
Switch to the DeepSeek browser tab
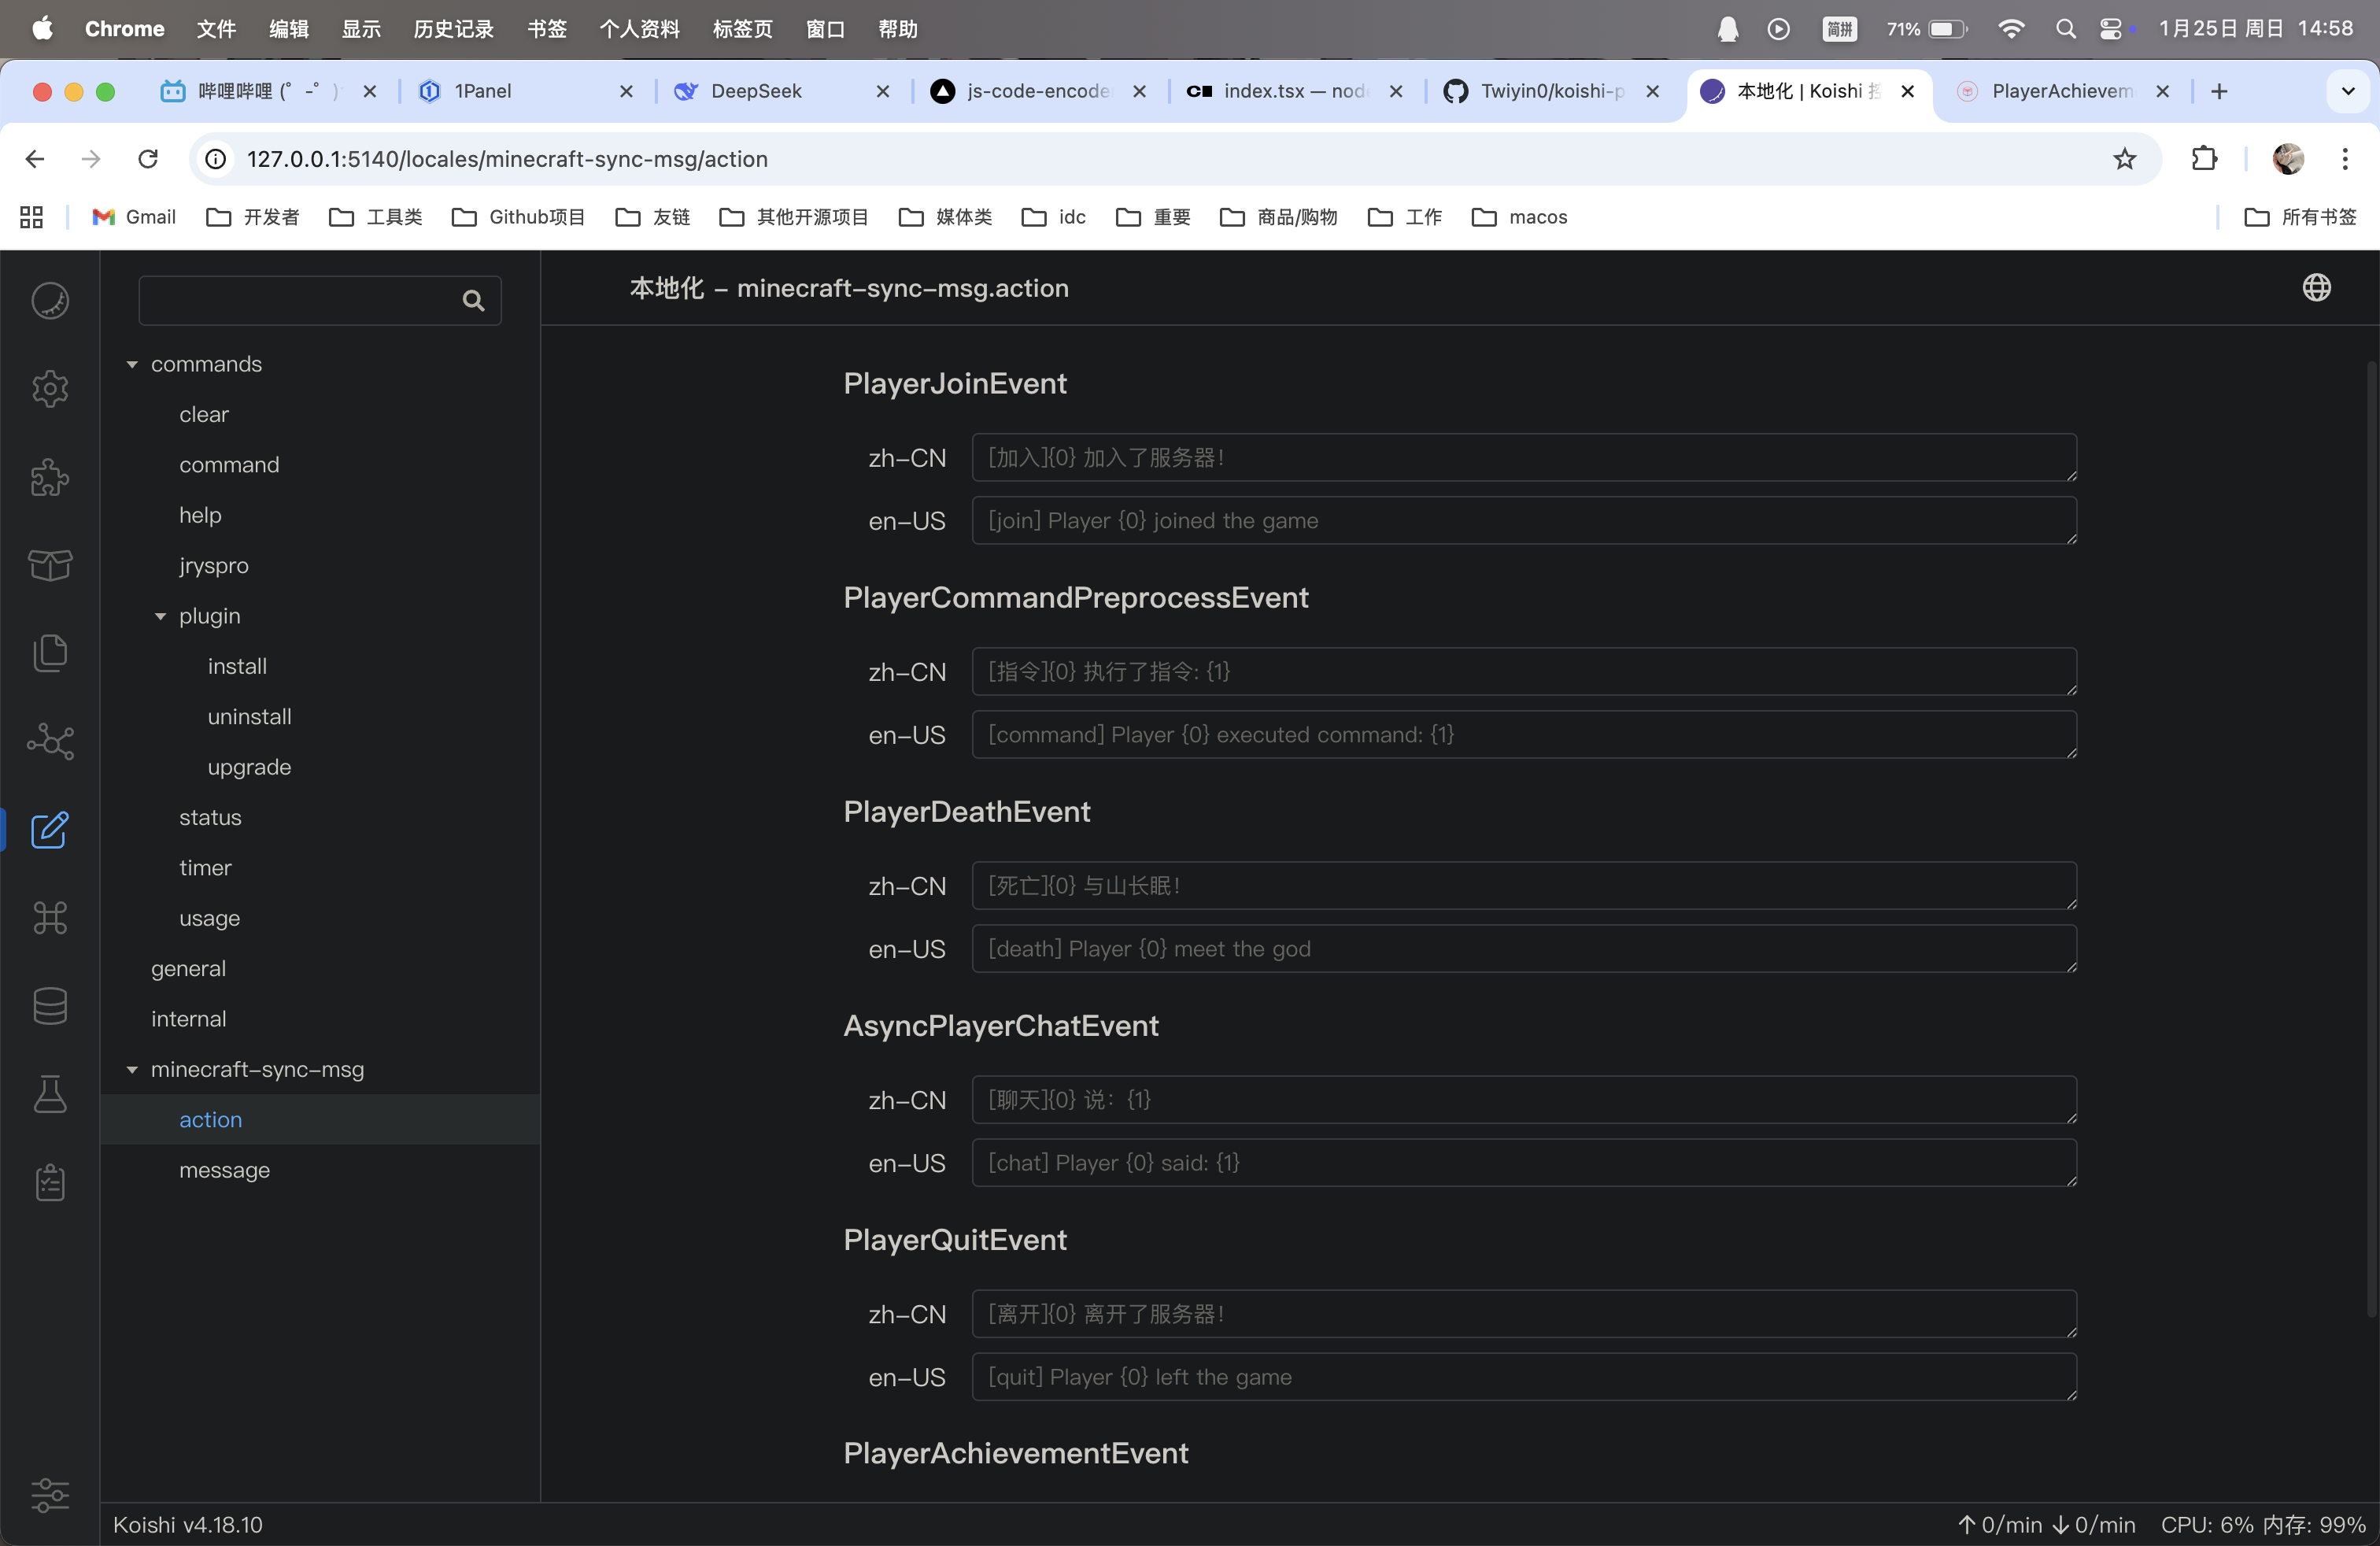coord(756,91)
